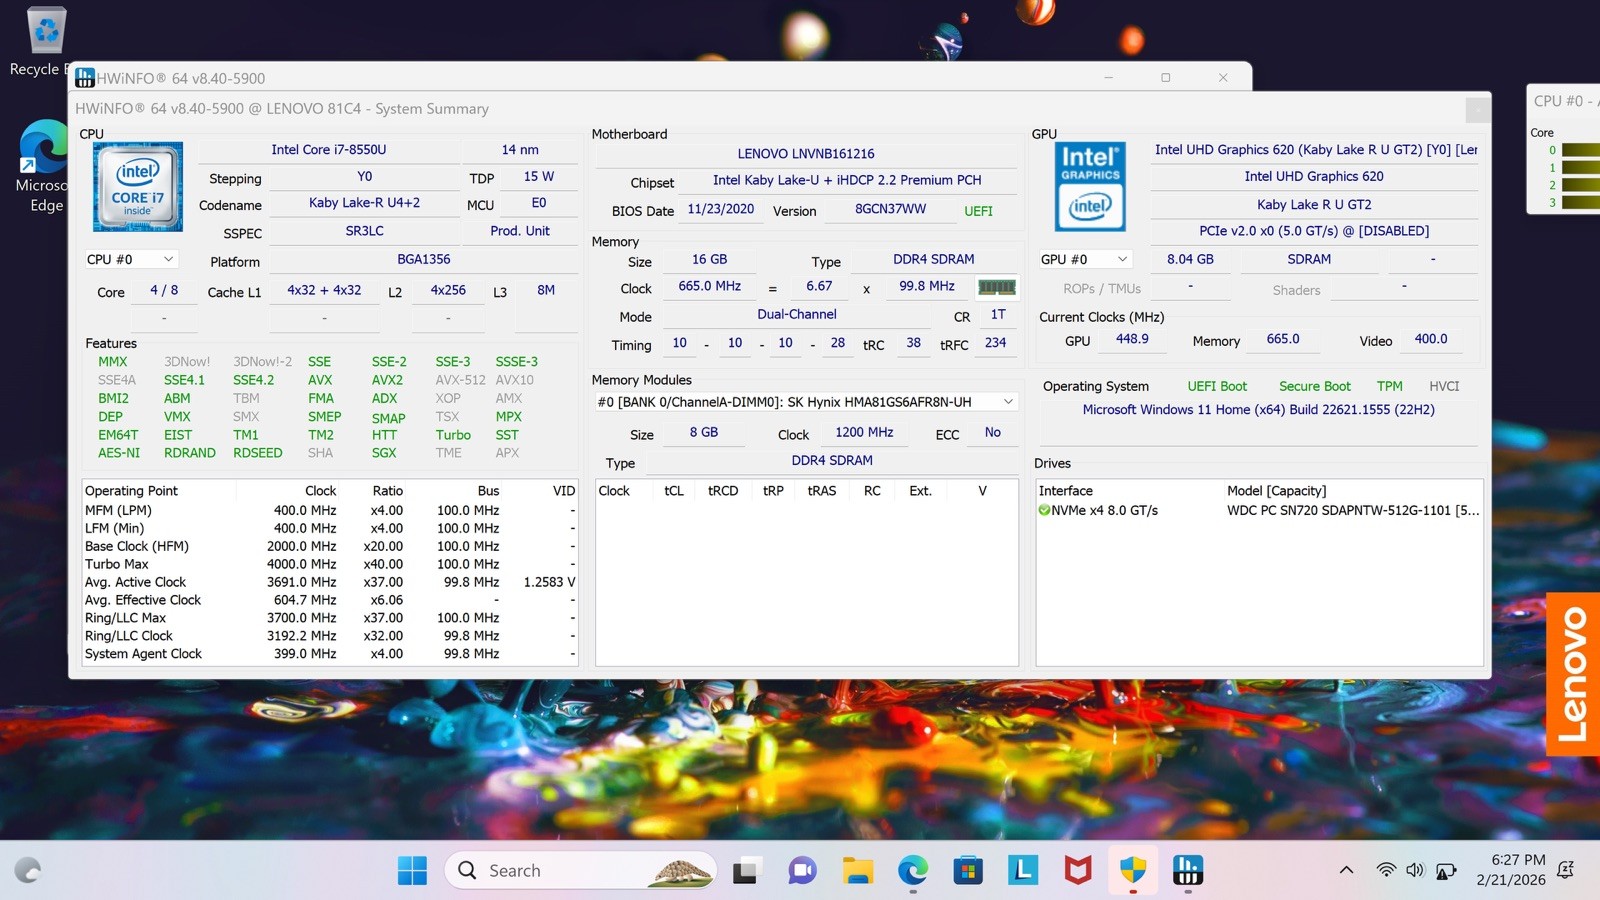Expand the CPU #0 selector dropdown

tap(131, 259)
